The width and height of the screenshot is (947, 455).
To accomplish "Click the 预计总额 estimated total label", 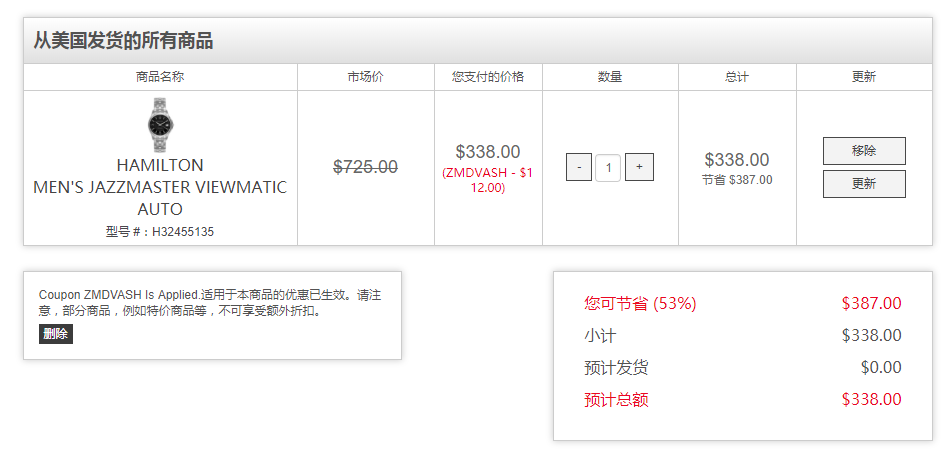I will coord(616,399).
